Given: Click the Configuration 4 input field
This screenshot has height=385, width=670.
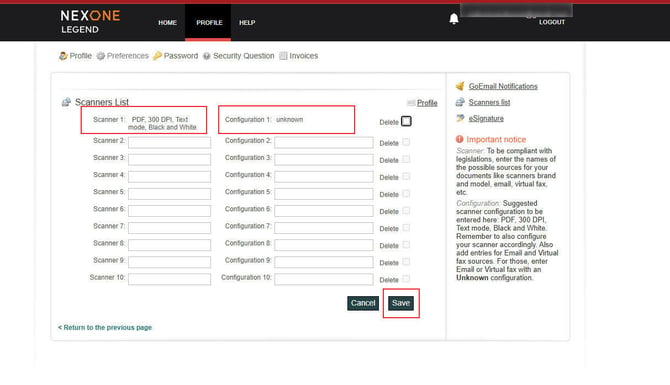Looking at the screenshot, I should click(323, 176).
